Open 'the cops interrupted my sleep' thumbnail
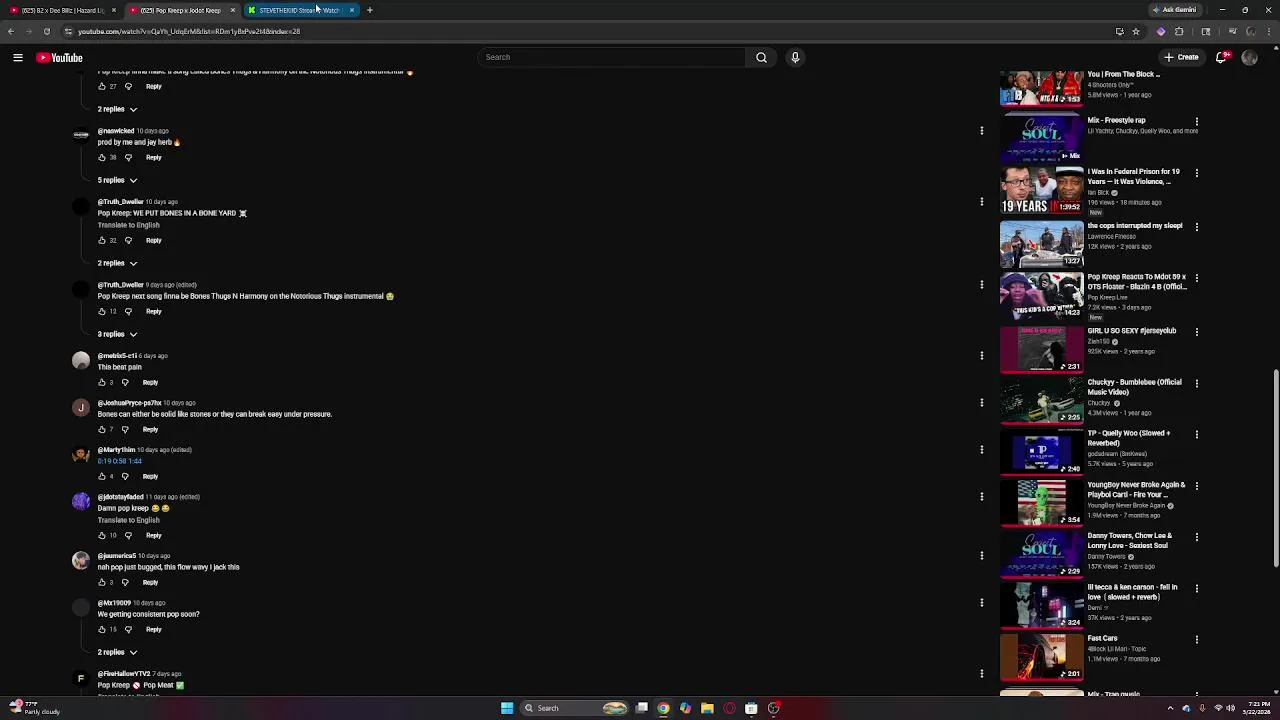The width and height of the screenshot is (1280, 720). tap(1041, 244)
